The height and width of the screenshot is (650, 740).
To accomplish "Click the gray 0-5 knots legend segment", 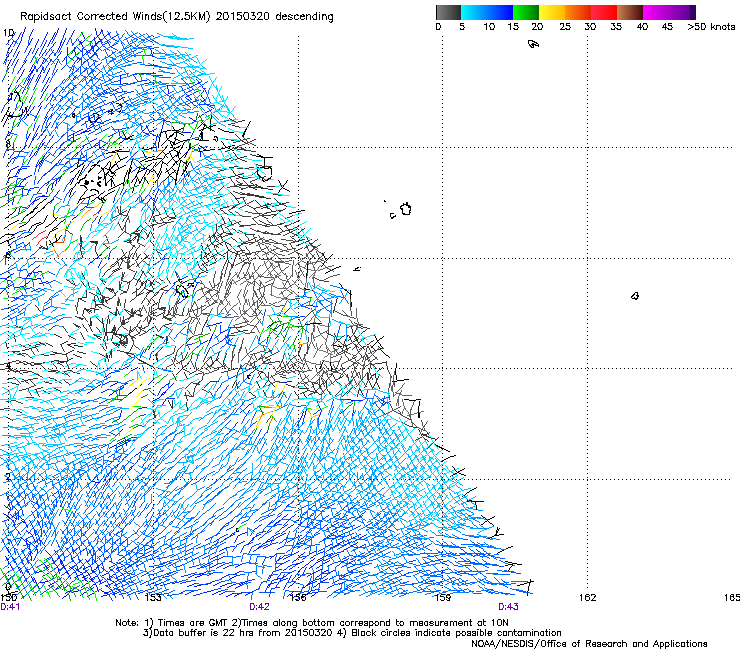I will [448, 12].
